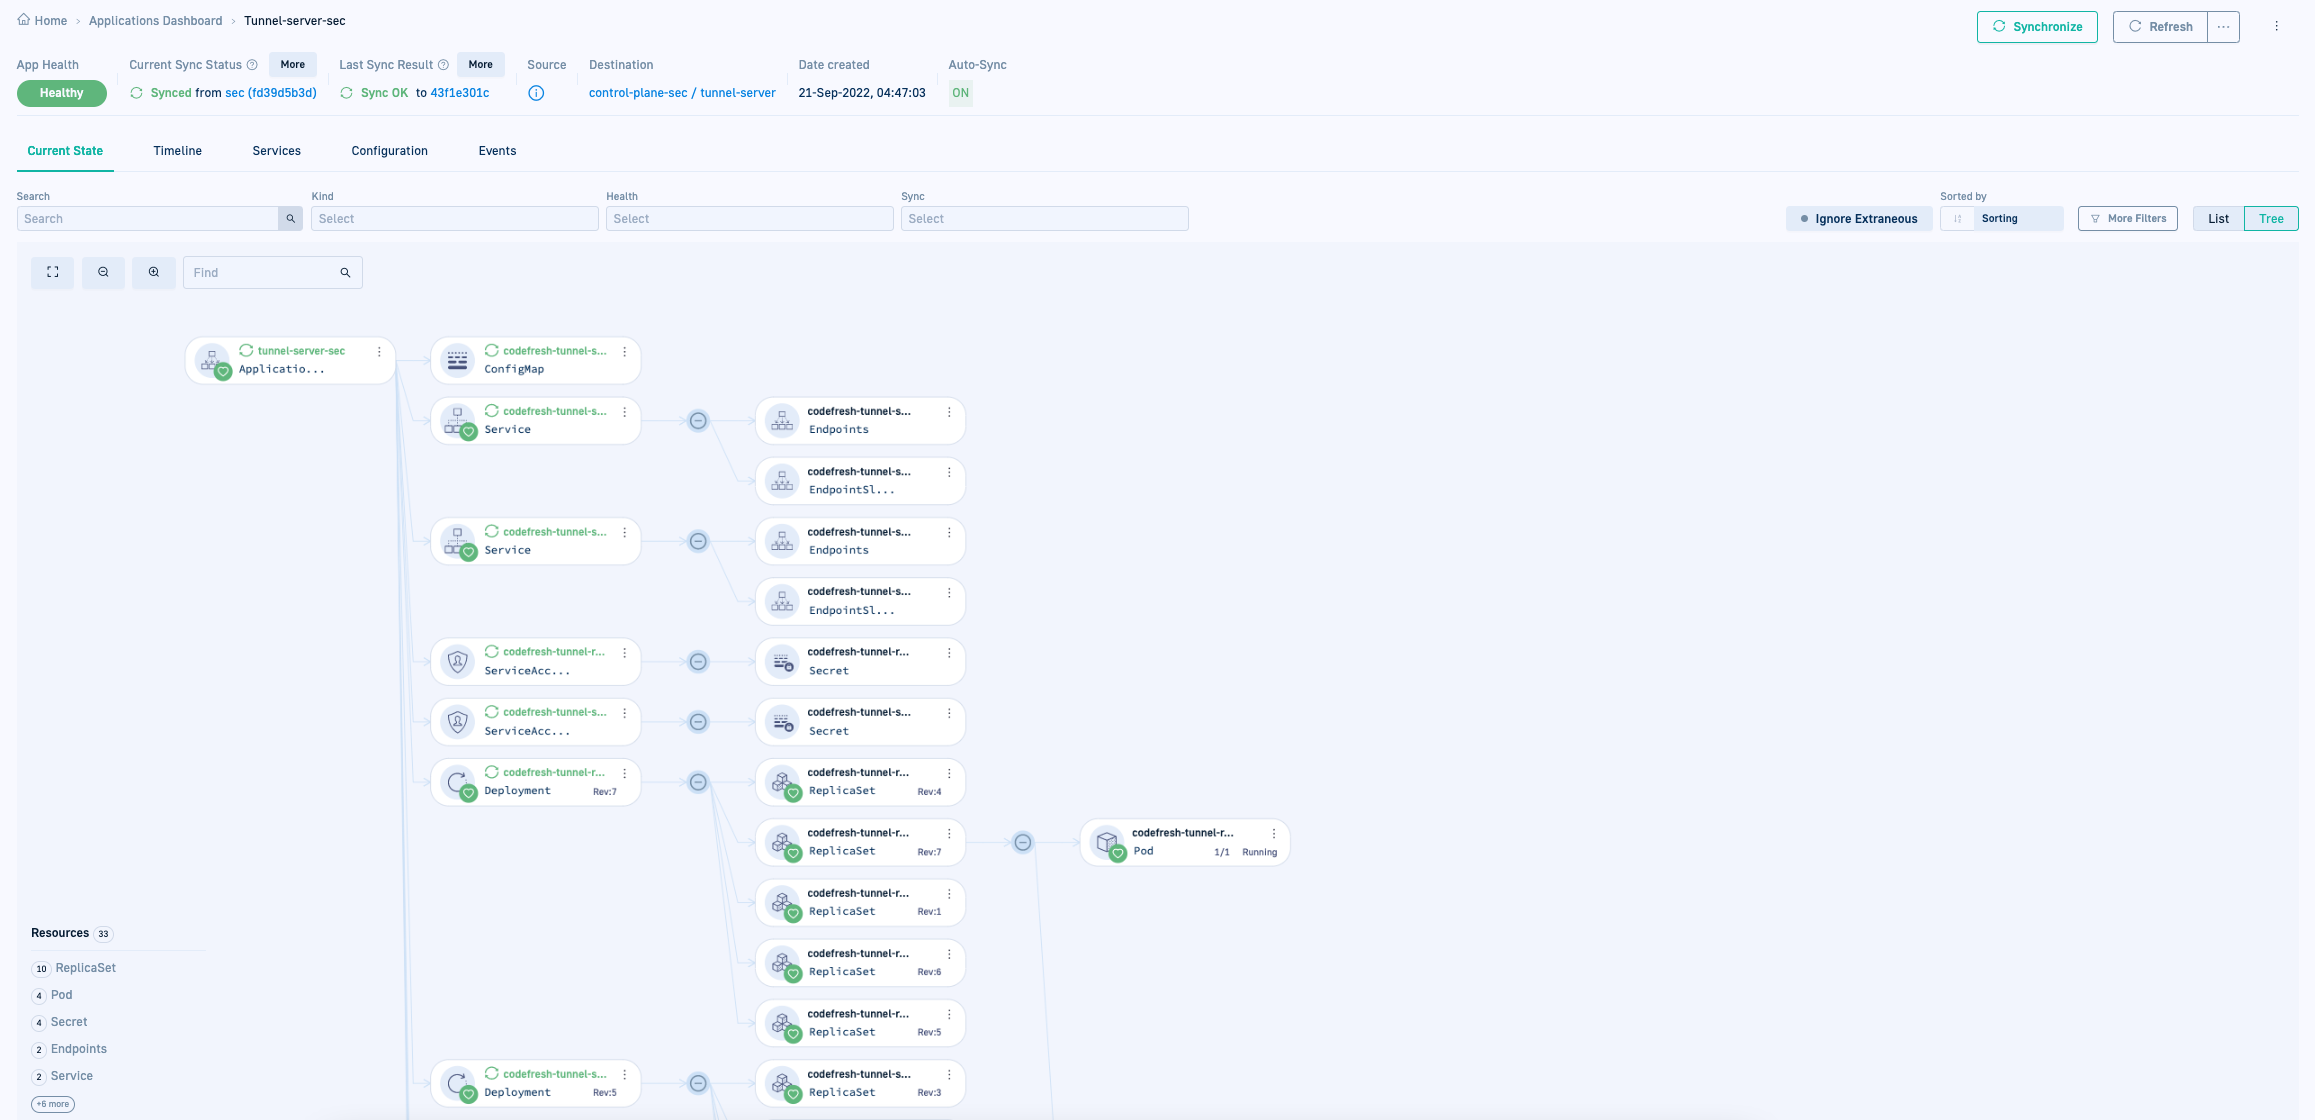The image size is (2315, 1120).
Task: Open the Configuration tab
Action: click(389, 151)
